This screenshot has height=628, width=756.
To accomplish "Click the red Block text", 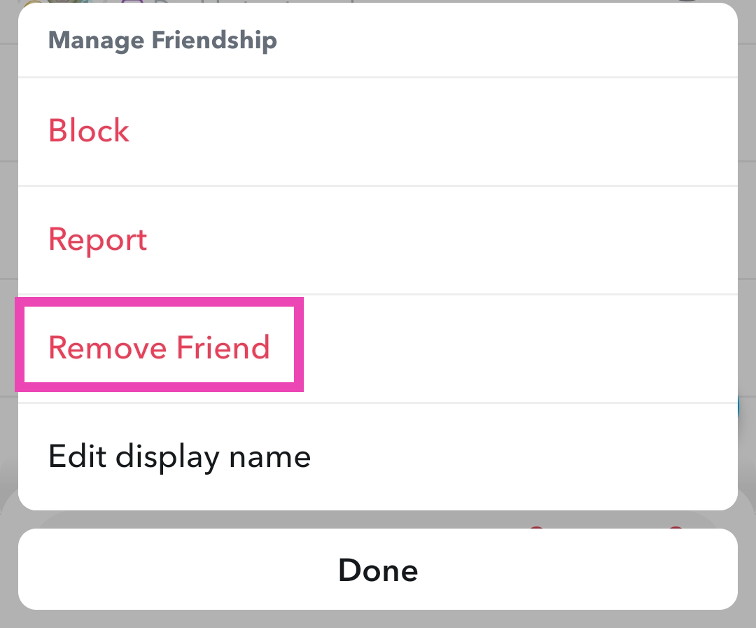I will pyautogui.click(x=89, y=131).
